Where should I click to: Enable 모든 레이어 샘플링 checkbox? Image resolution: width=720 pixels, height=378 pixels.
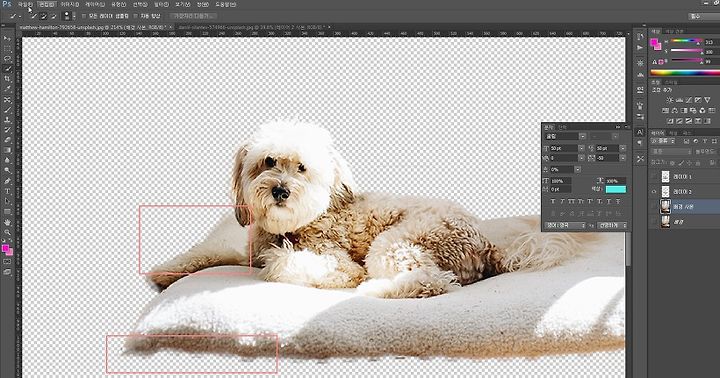pos(84,16)
